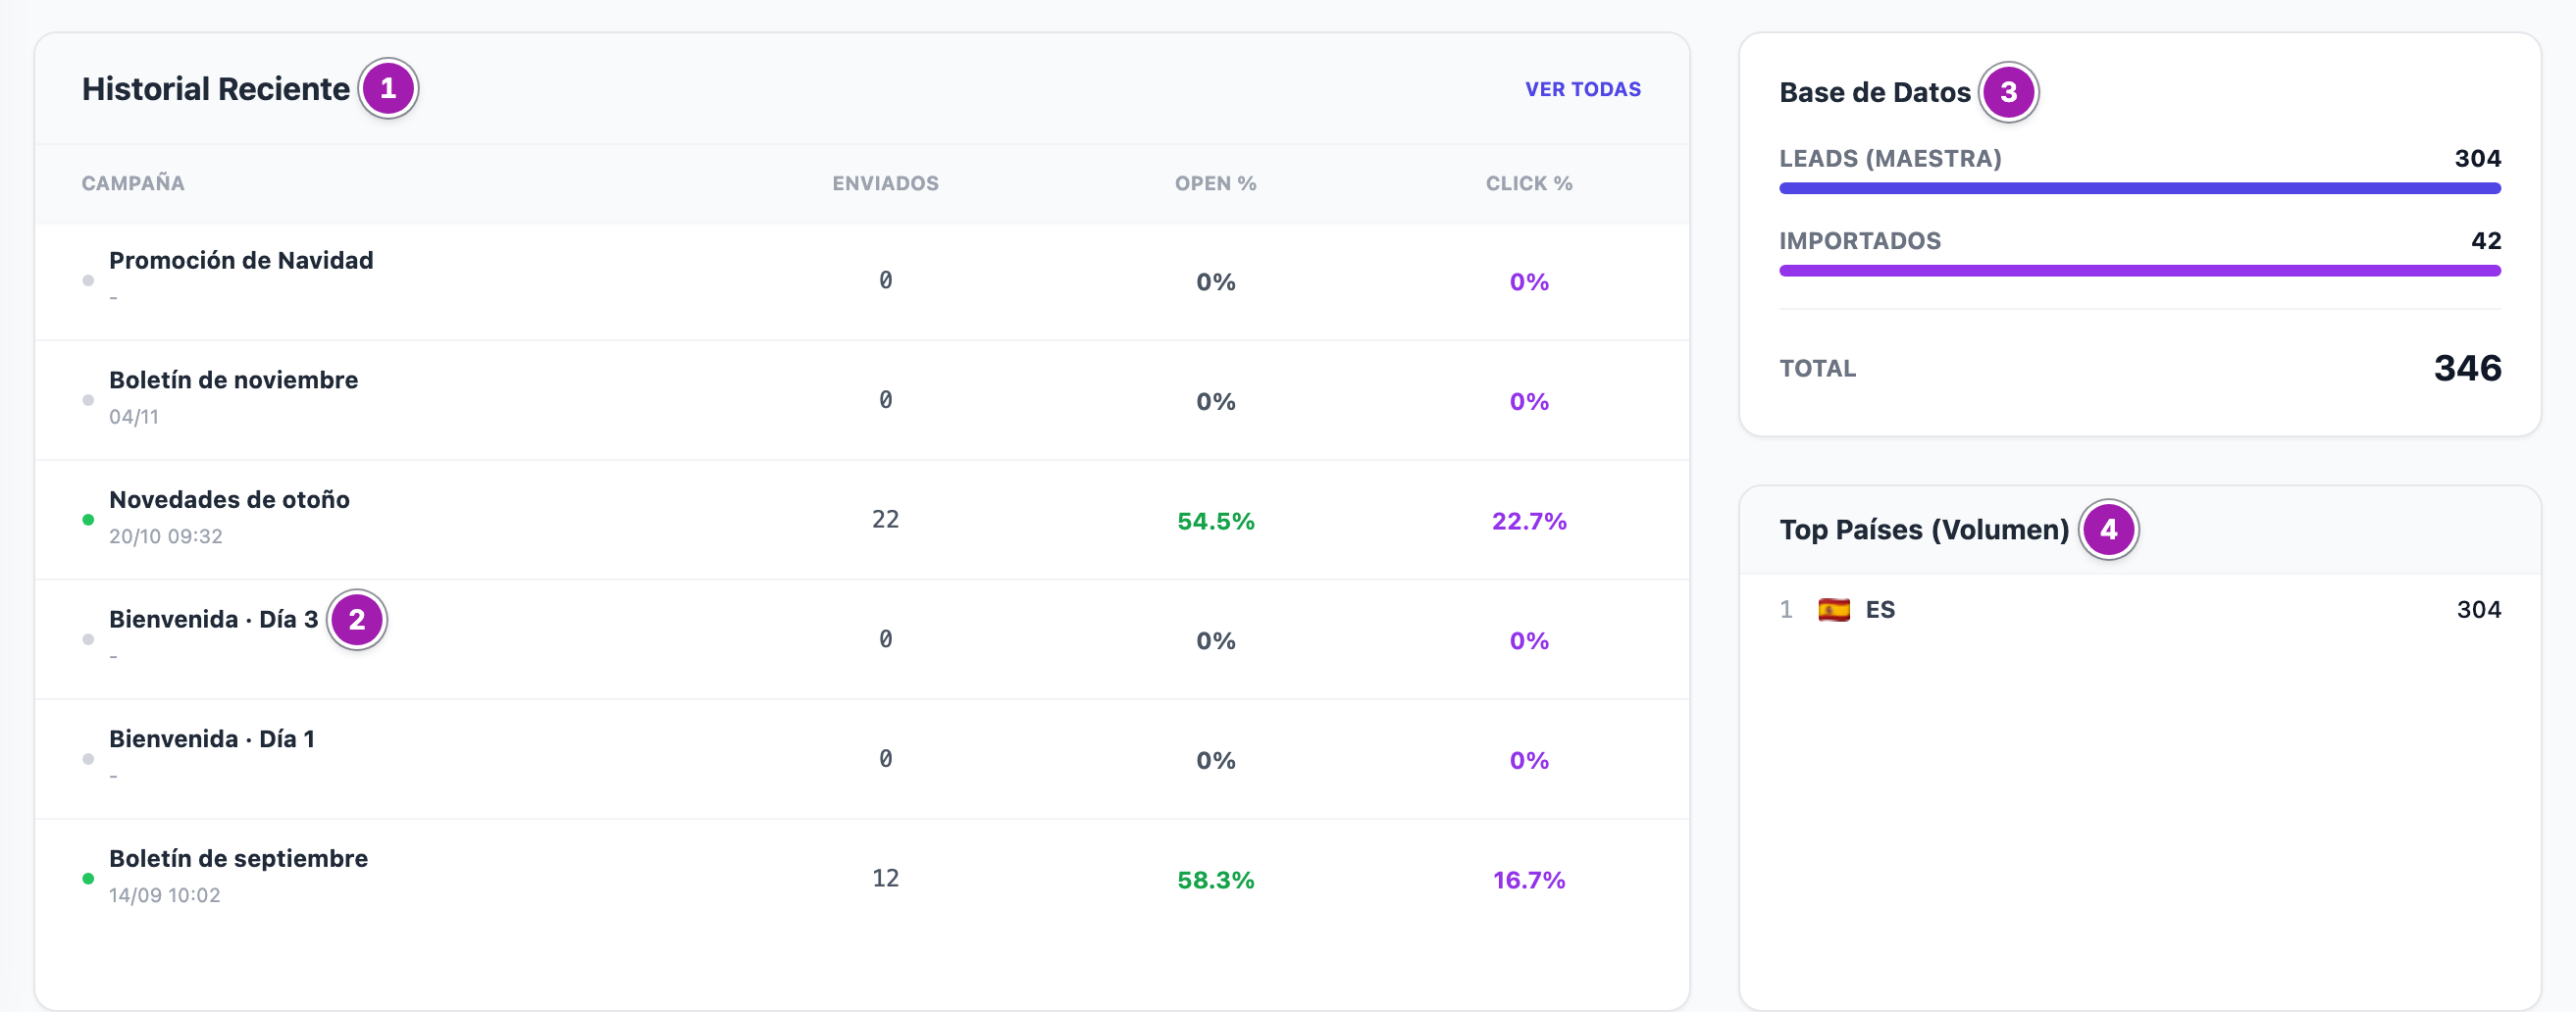Open campaign Bienvenida · Día 1

coord(212,739)
